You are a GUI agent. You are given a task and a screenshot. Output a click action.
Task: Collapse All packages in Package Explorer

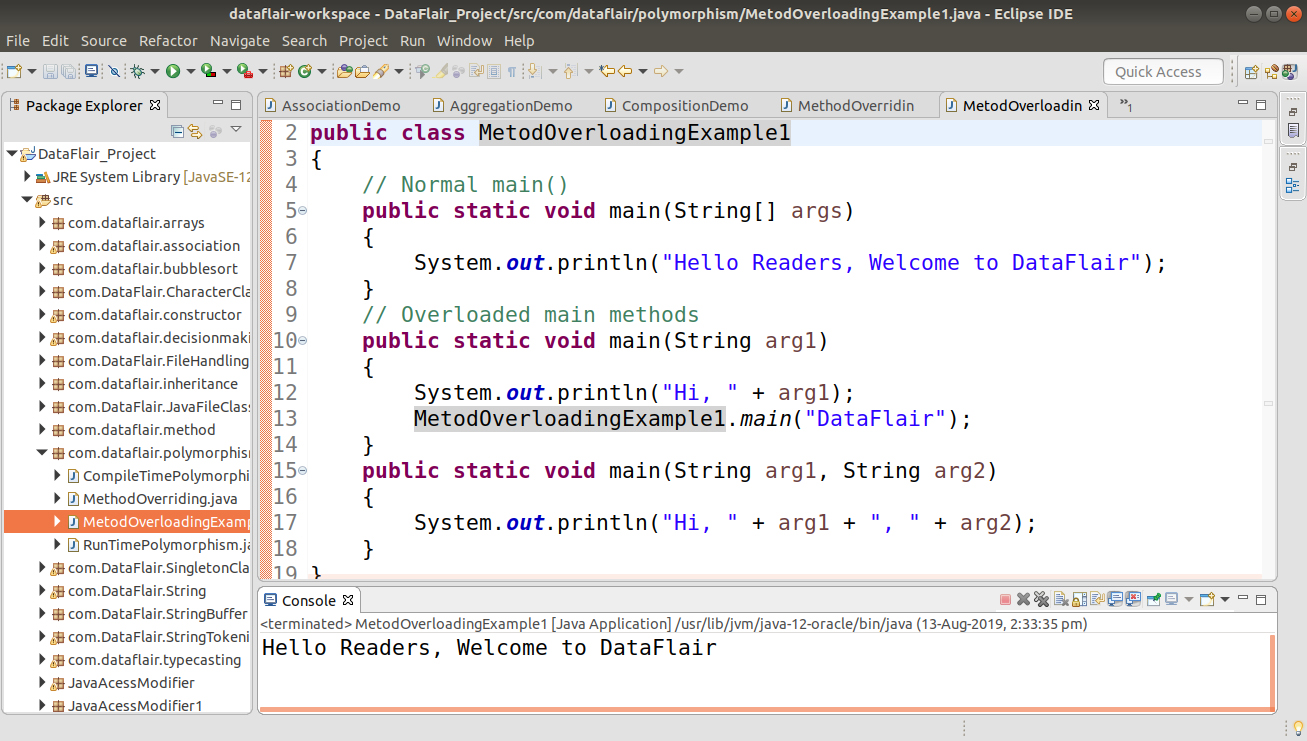point(177,131)
